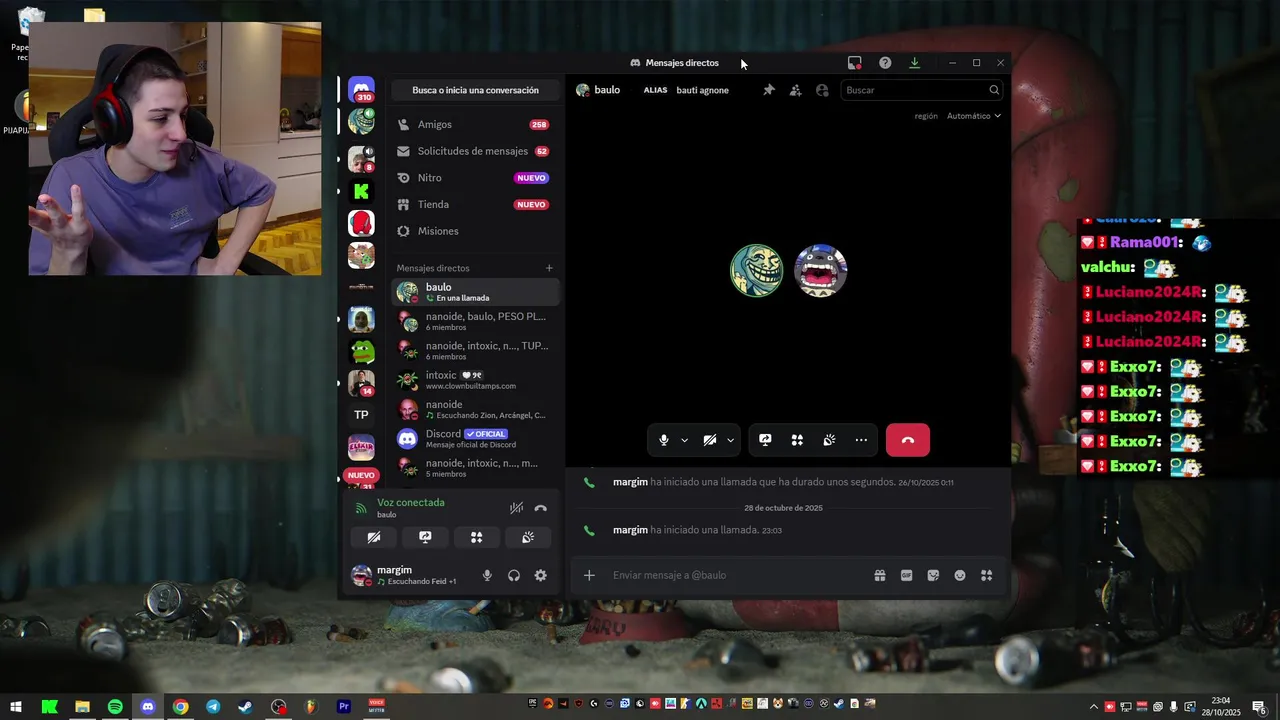Image resolution: width=1280 pixels, height=720 pixels.
Task: Deafen audio with headphones icon
Action: (514, 575)
